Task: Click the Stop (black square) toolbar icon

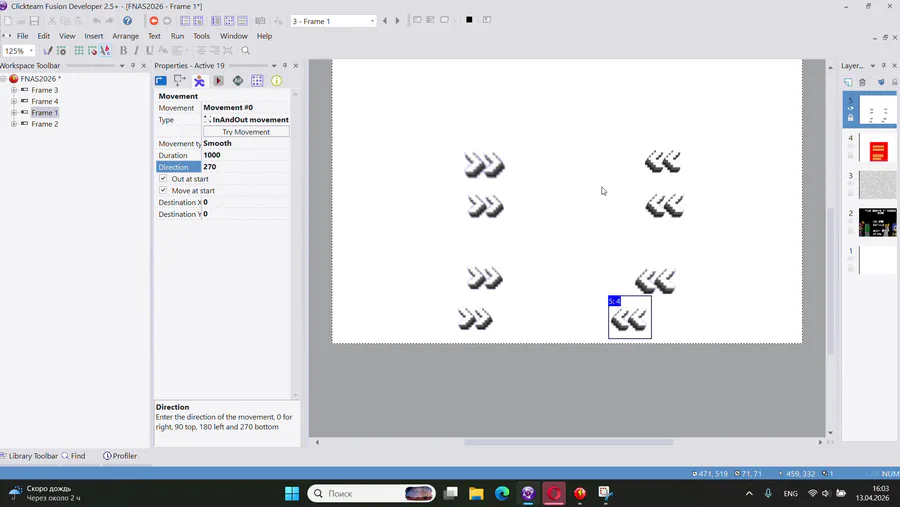Action: click(469, 20)
